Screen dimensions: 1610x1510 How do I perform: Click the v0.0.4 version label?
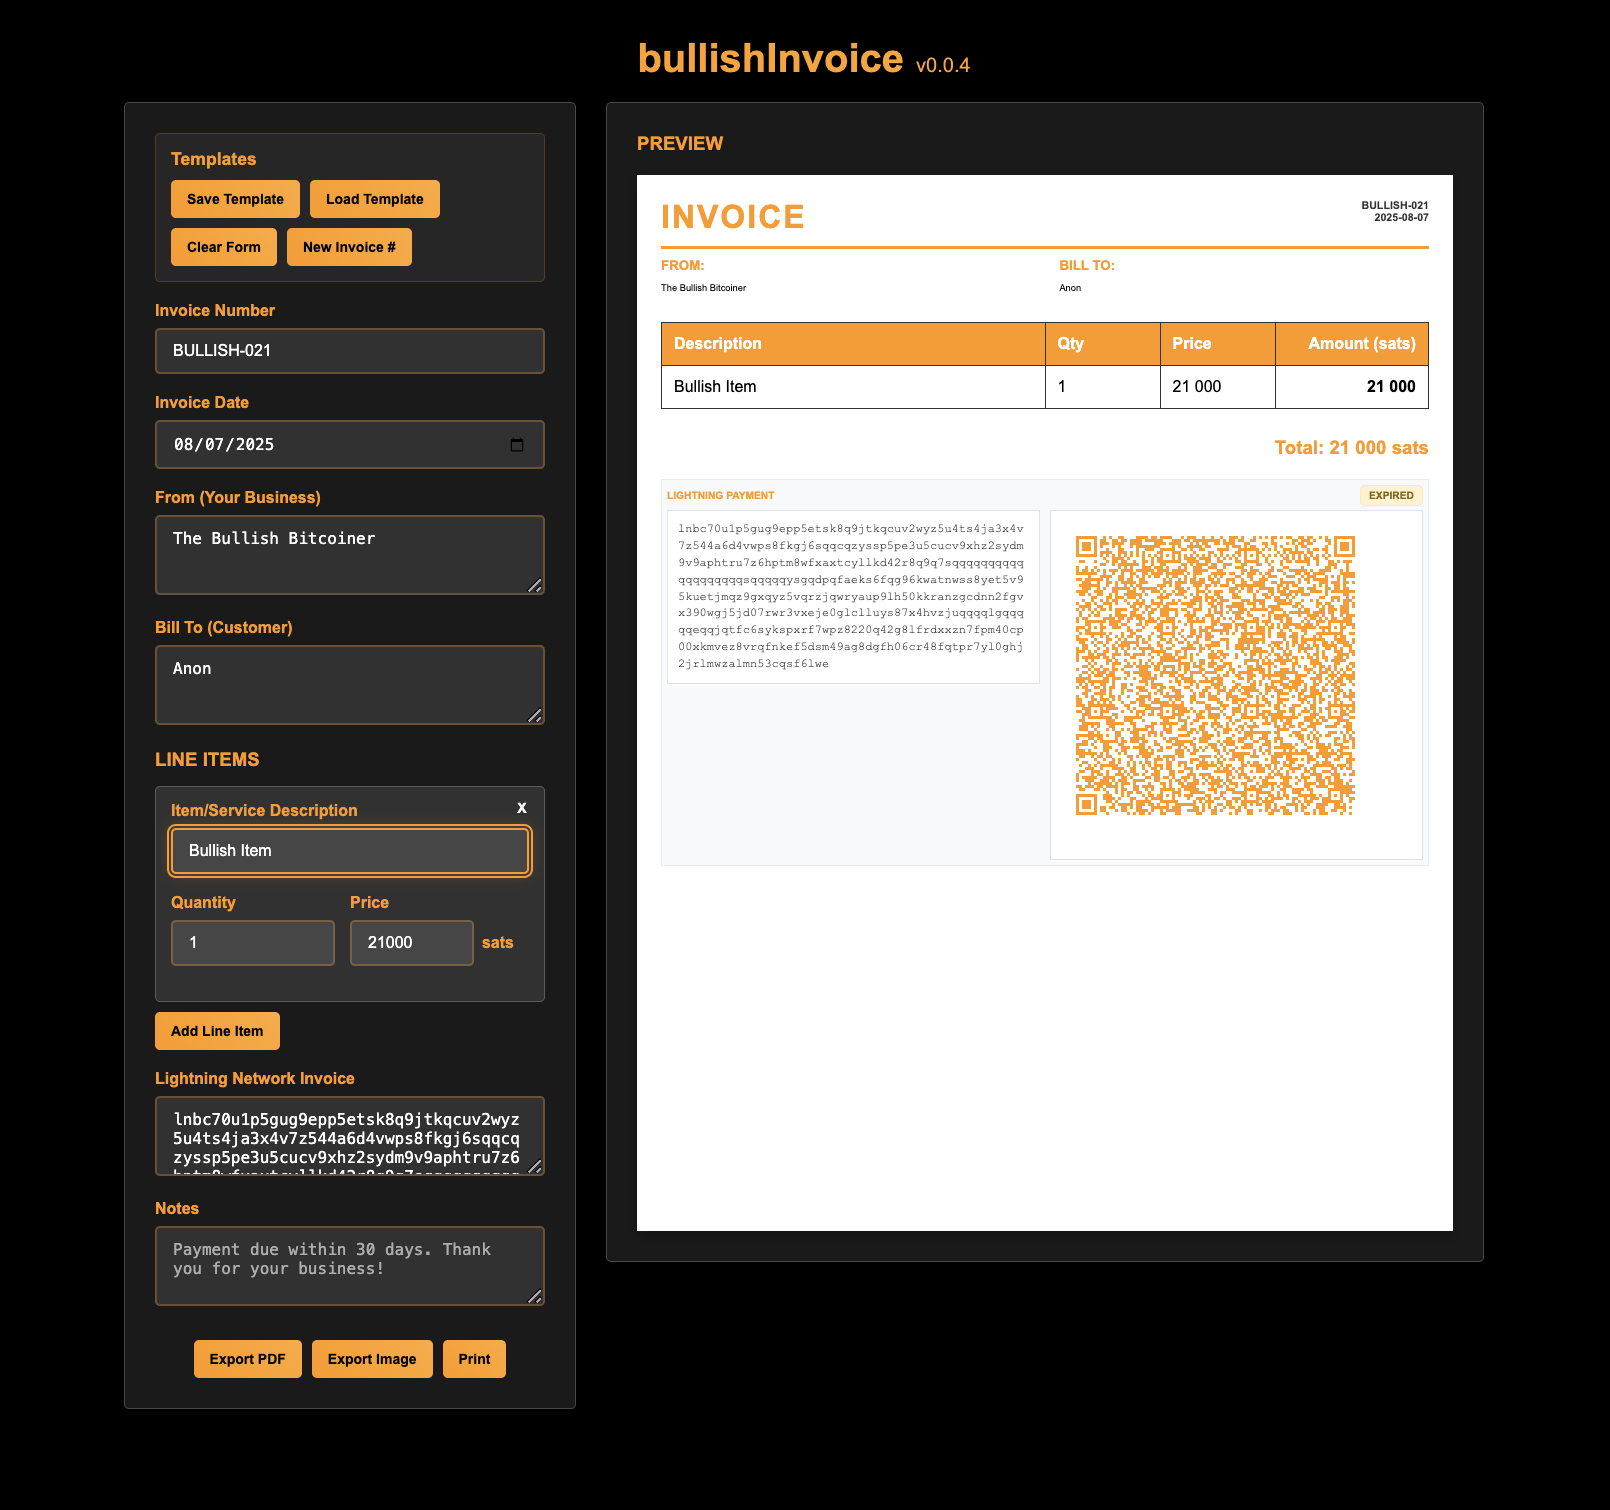coord(943,65)
